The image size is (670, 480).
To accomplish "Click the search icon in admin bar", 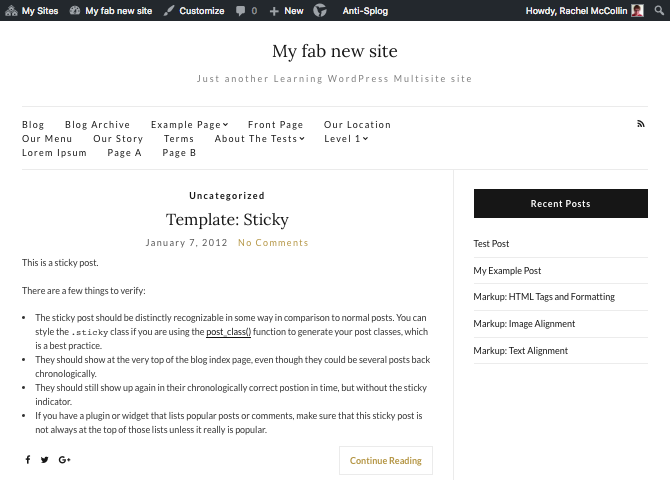I will (x=658, y=11).
